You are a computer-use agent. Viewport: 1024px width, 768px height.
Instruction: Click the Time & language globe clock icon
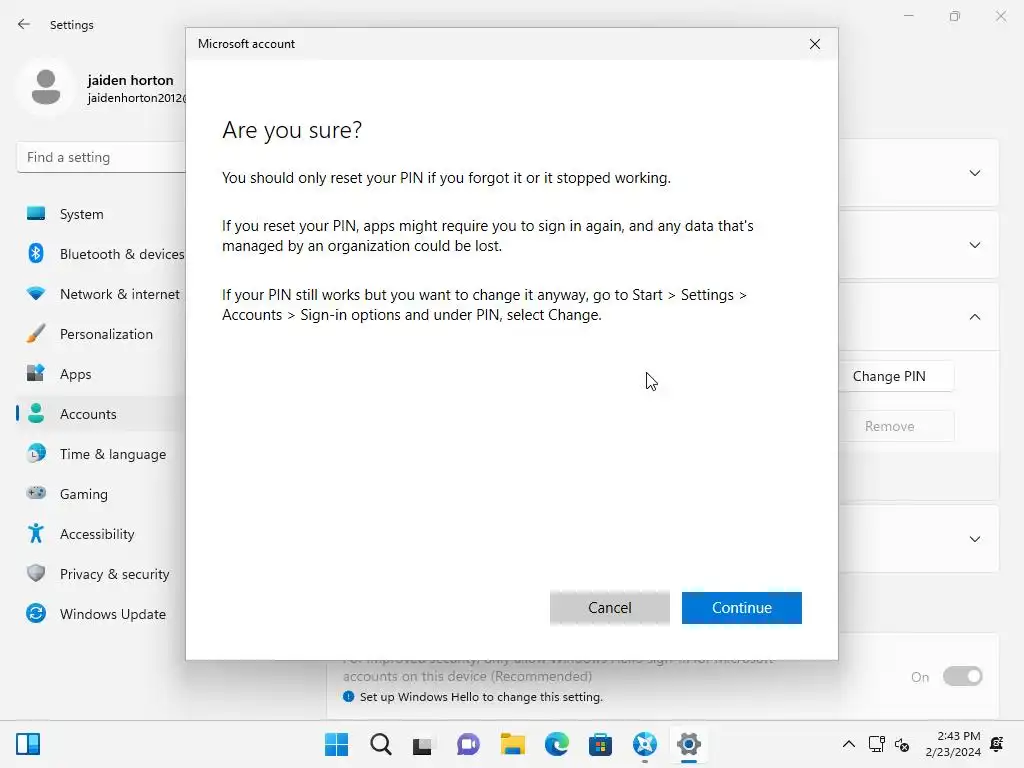click(x=36, y=453)
